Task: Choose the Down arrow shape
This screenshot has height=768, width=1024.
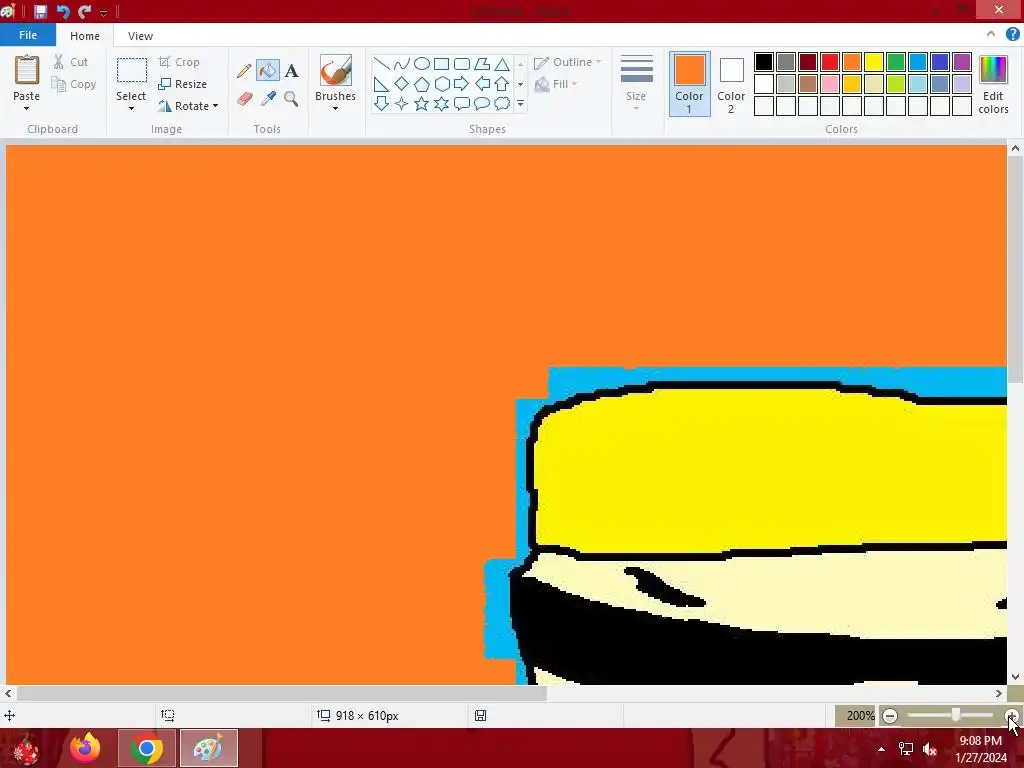Action: [381, 103]
